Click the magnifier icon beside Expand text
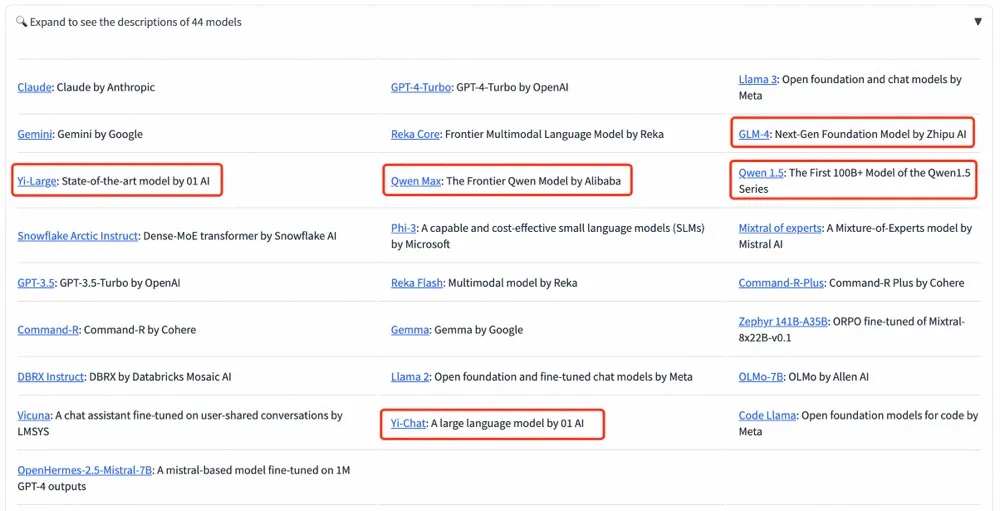 click(21, 21)
